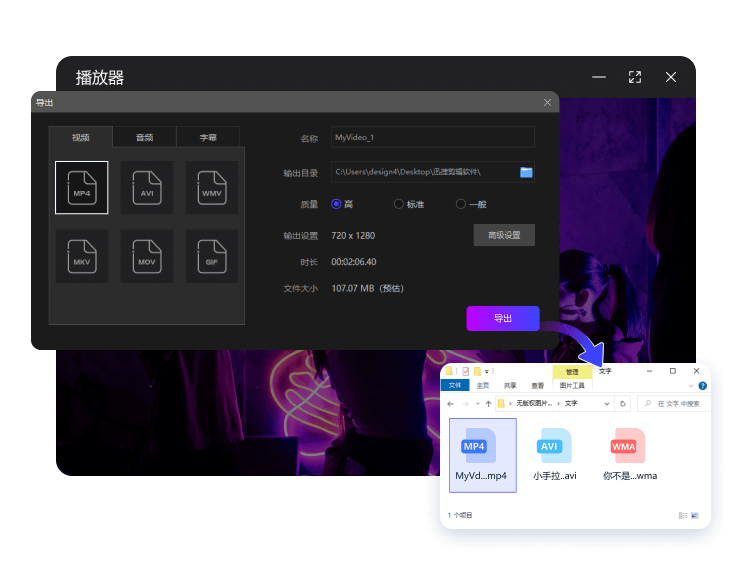Refresh the File Explorer folder

point(623,404)
